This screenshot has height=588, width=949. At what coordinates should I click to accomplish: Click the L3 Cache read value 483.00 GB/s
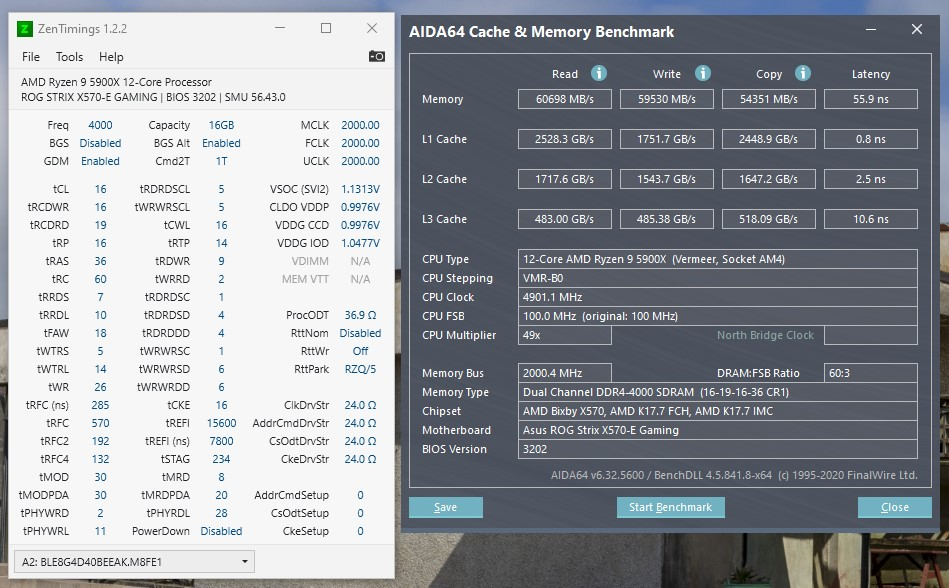coord(565,219)
